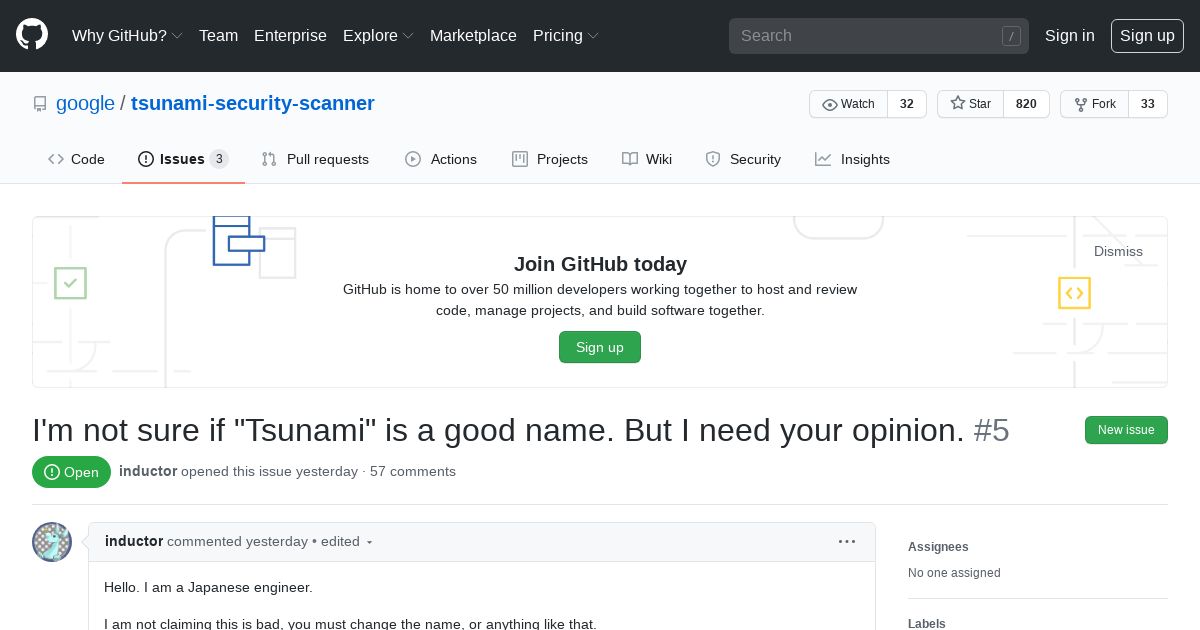Image resolution: width=1200 pixels, height=630 pixels.
Task: Create a New issue
Action: pyautogui.click(x=1126, y=430)
